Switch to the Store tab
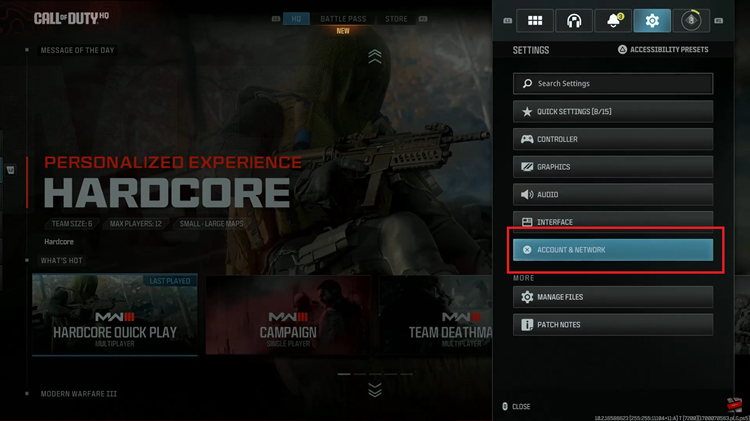This screenshot has height=421, width=750. pos(396,19)
